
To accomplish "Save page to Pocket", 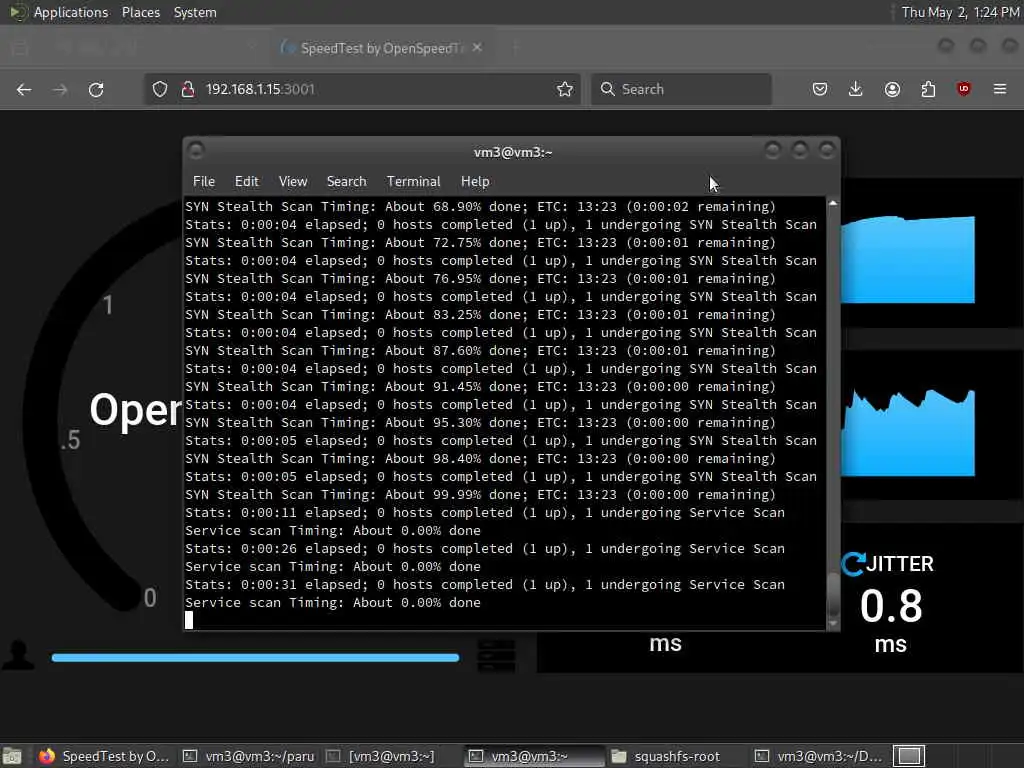I will [820, 89].
